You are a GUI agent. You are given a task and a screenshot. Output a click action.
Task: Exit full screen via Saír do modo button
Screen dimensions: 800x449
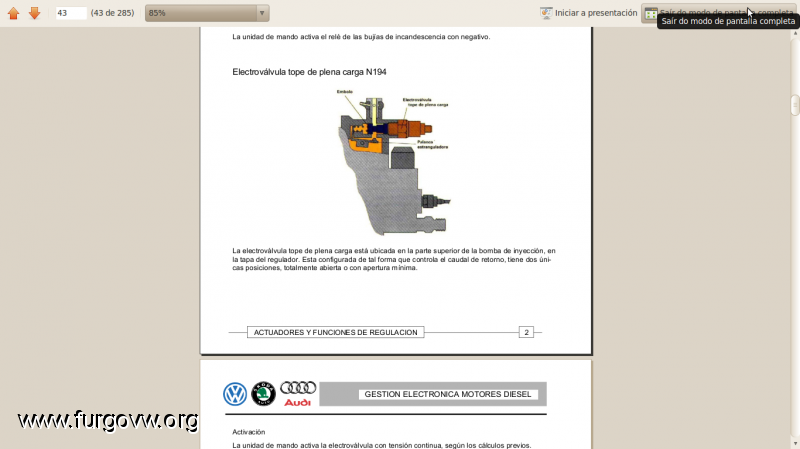[x=719, y=13]
